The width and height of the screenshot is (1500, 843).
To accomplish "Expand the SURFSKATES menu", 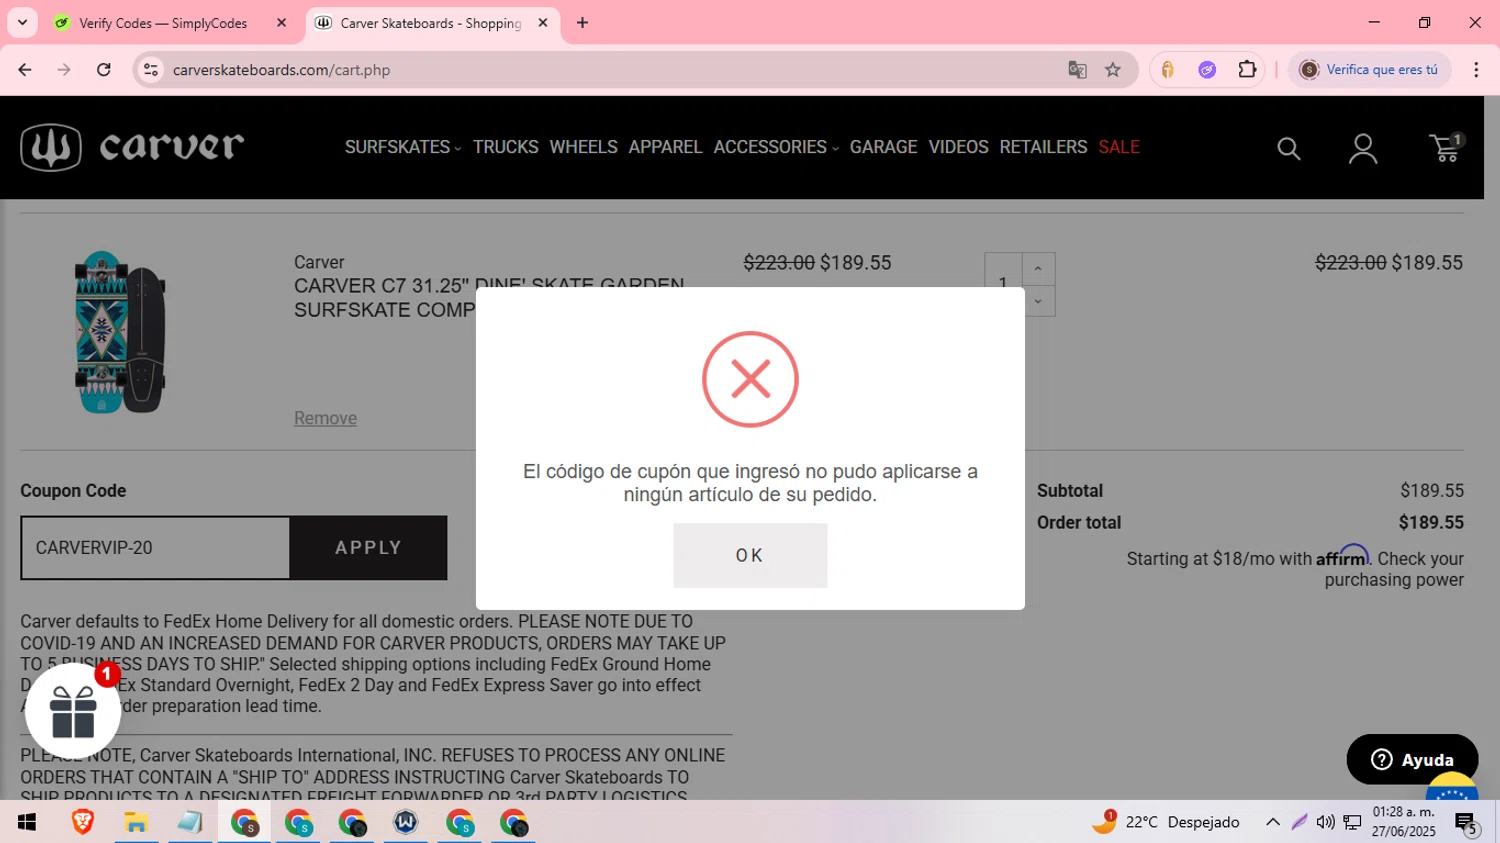I will pyautogui.click(x=403, y=147).
